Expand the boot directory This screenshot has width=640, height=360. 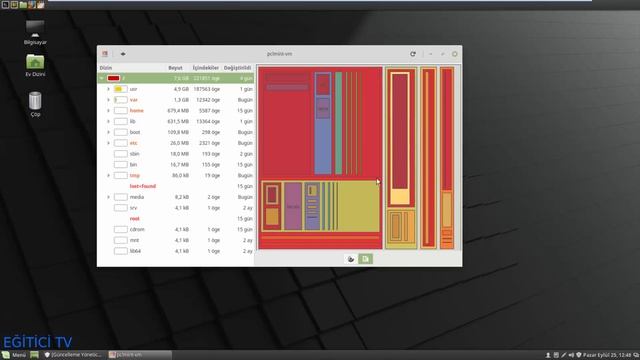click(109, 132)
